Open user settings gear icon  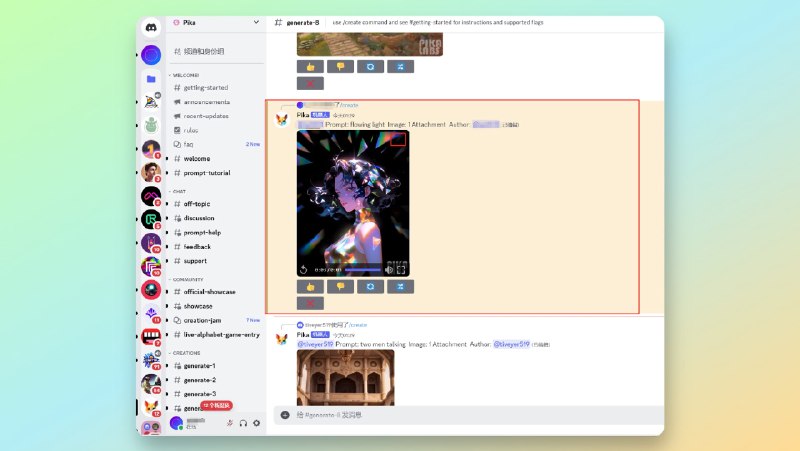(x=257, y=423)
